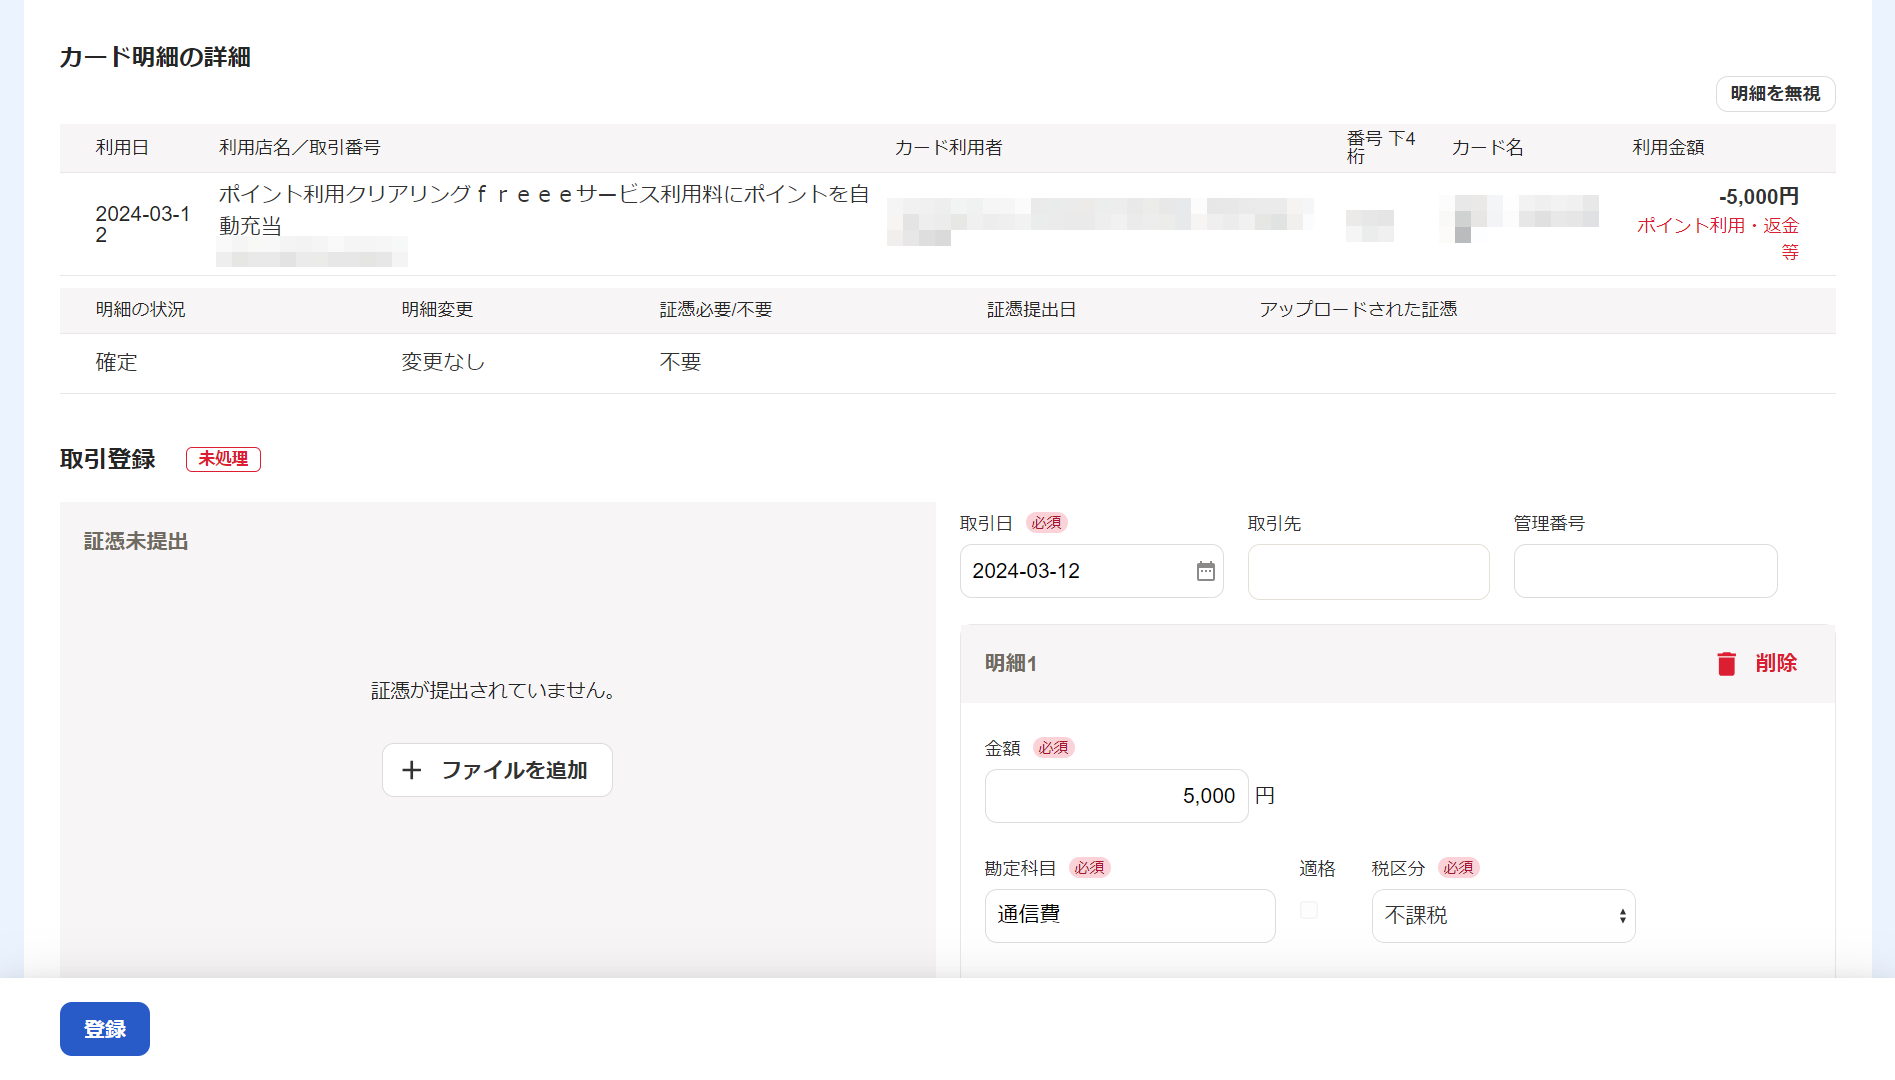The width and height of the screenshot is (1895, 1080).
Task: Click the 明細1 section header
Action: pyautogui.click(x=1397, y=664)
